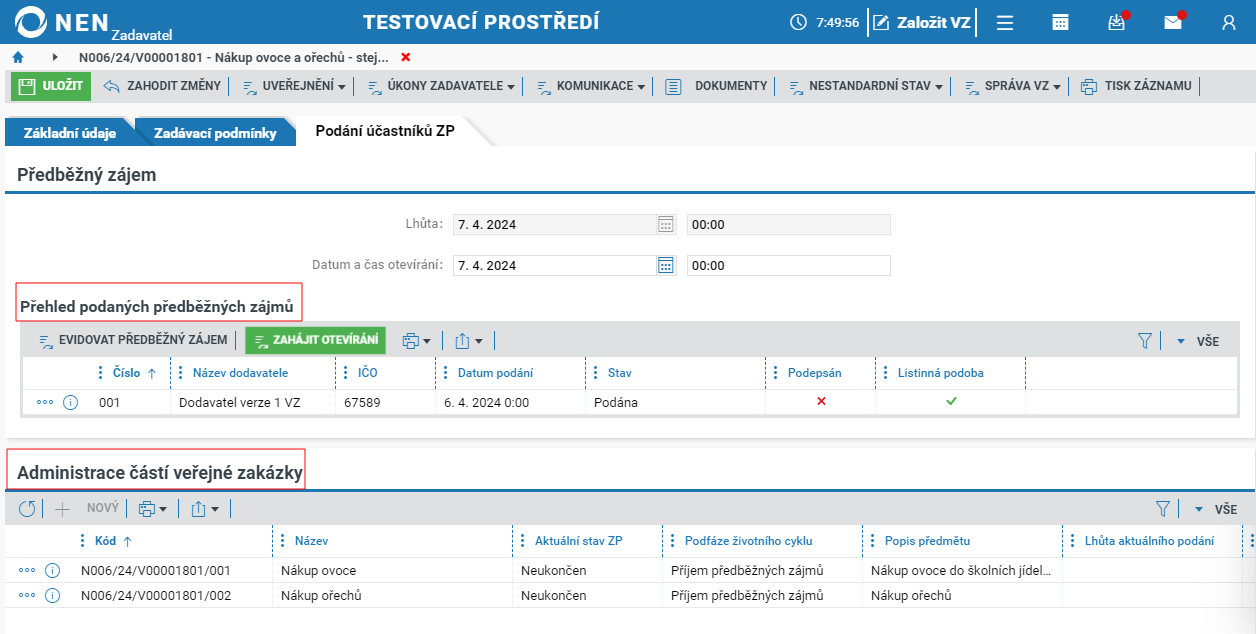Open export dropdown in předběžných zájmů toolbar
This screenshot has width=1256, height=634.
point(469,341)
